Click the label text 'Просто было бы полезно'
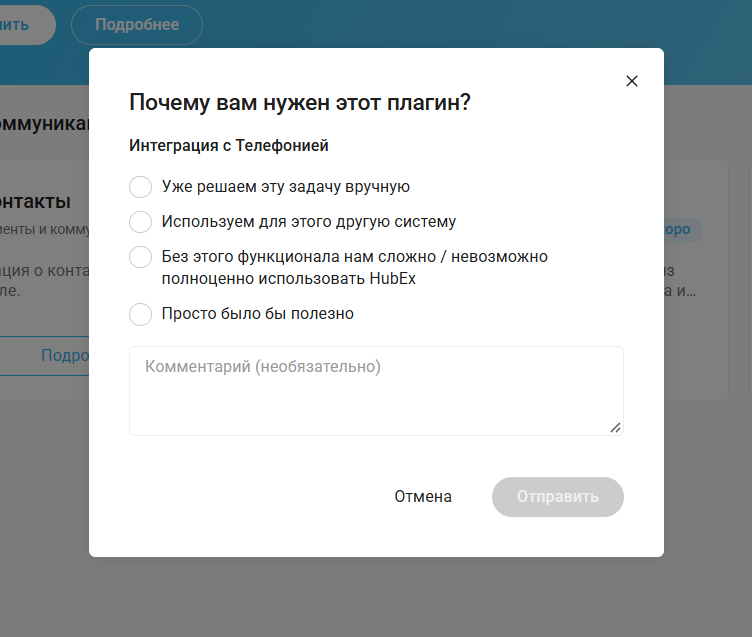Screen dimensions: 752x637 click(258, 314)
